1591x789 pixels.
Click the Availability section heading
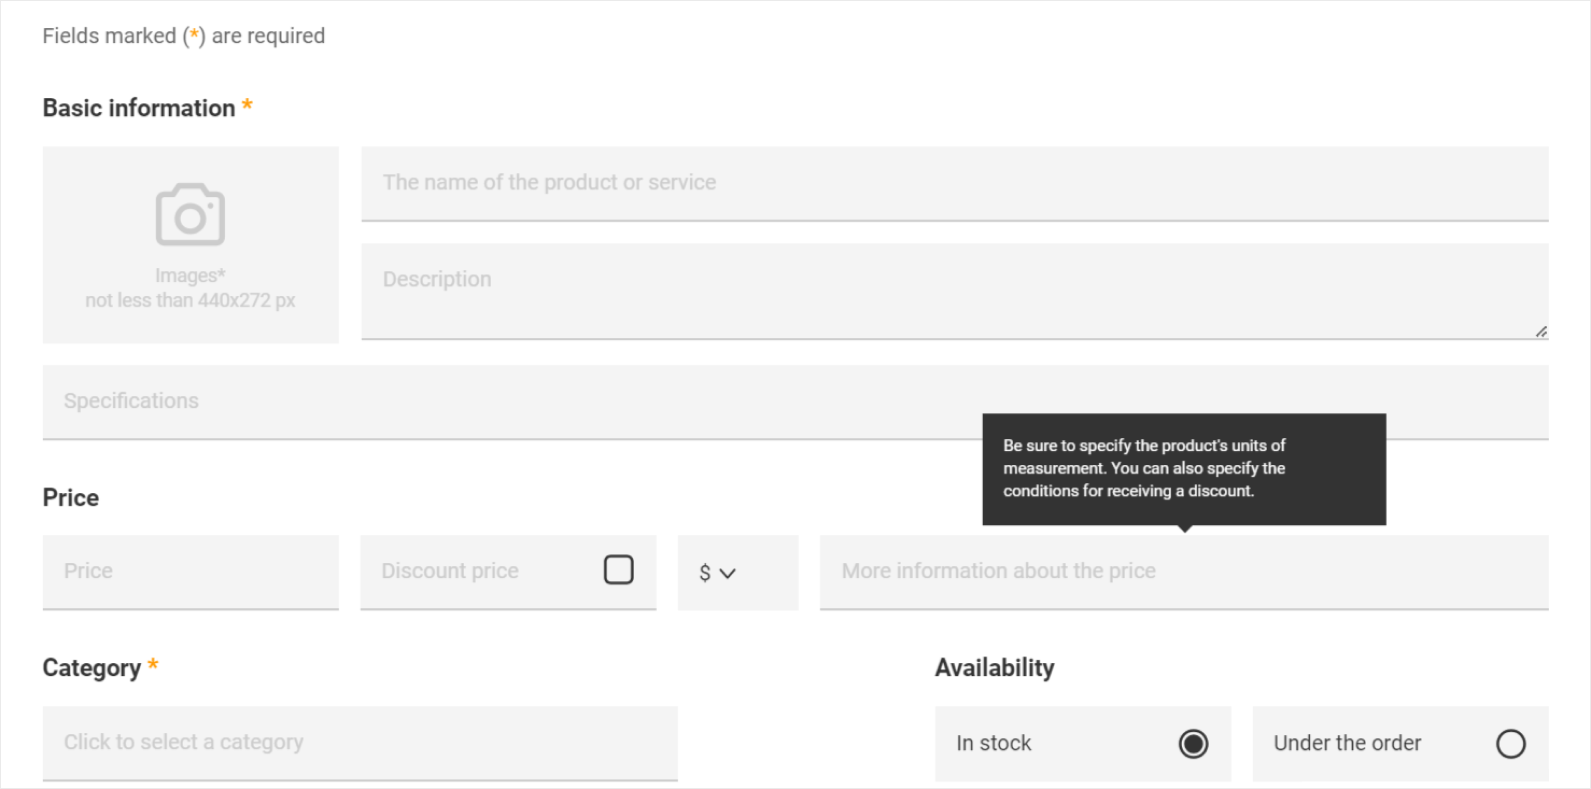(994, 668)
